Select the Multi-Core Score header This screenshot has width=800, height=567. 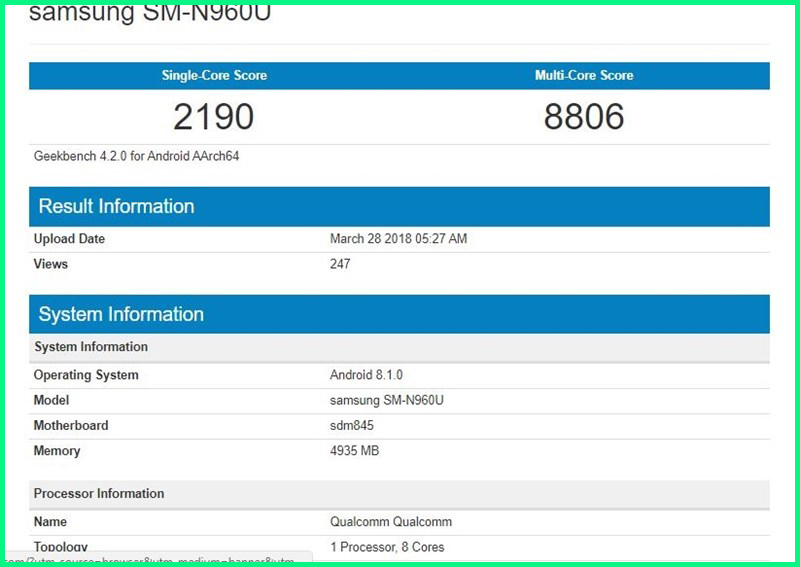click(584, 76)
